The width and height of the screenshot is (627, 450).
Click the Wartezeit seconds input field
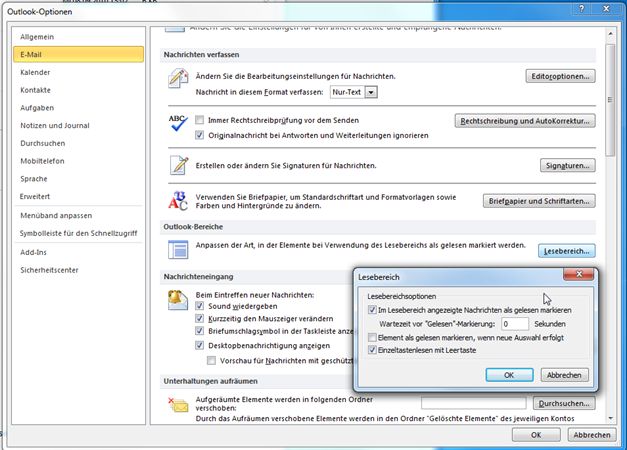tap(513, 324)
